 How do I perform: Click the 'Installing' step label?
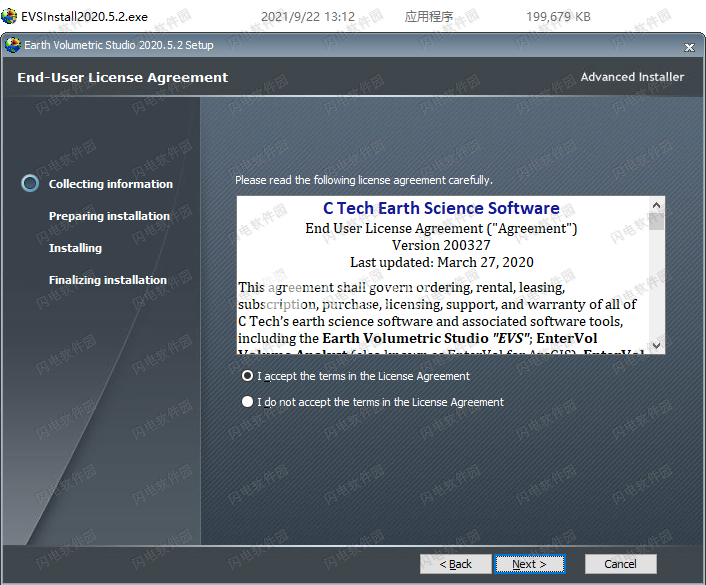75,248
